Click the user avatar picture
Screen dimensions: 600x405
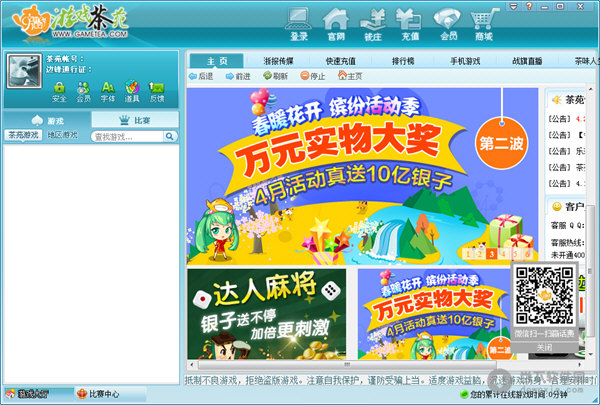click(24, 71)
